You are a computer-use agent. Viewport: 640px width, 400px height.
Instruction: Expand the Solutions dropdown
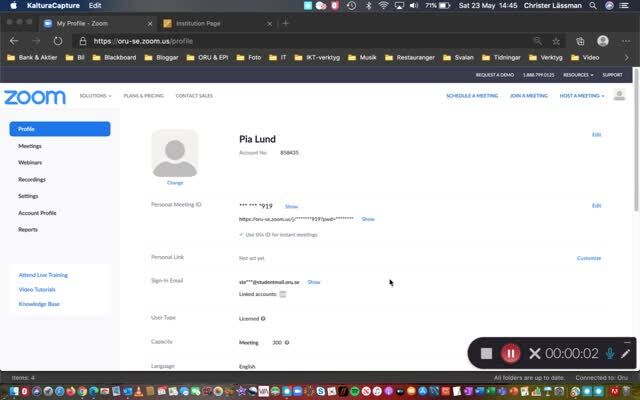click(x=95, y=96)
